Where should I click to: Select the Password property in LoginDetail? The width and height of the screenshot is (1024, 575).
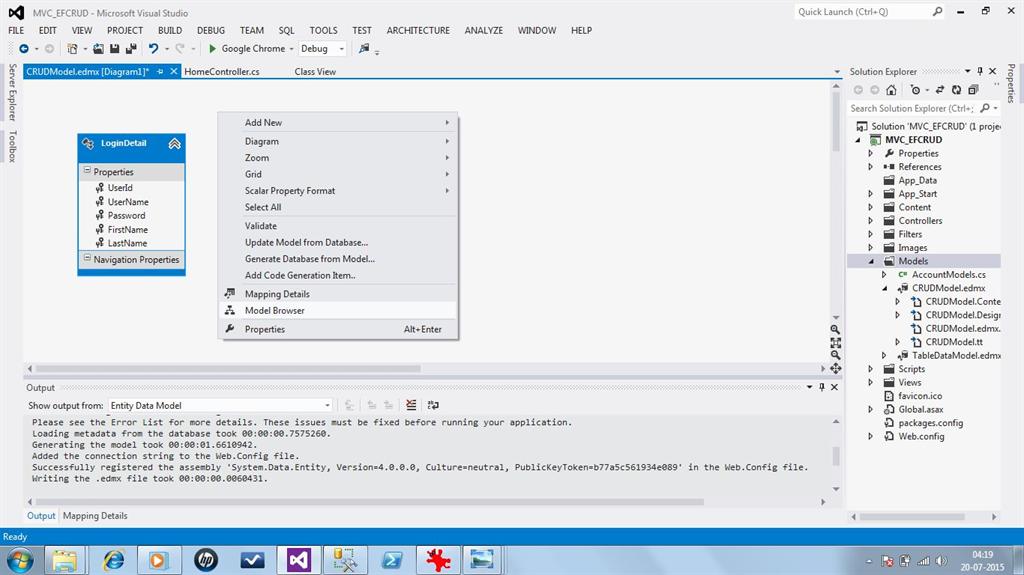point(127,216)
